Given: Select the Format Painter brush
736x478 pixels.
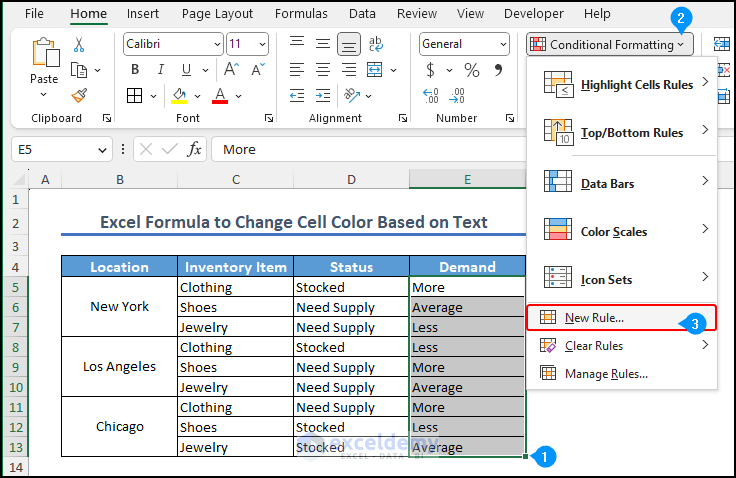Looking at the screenshot, I should click(79, 94).
